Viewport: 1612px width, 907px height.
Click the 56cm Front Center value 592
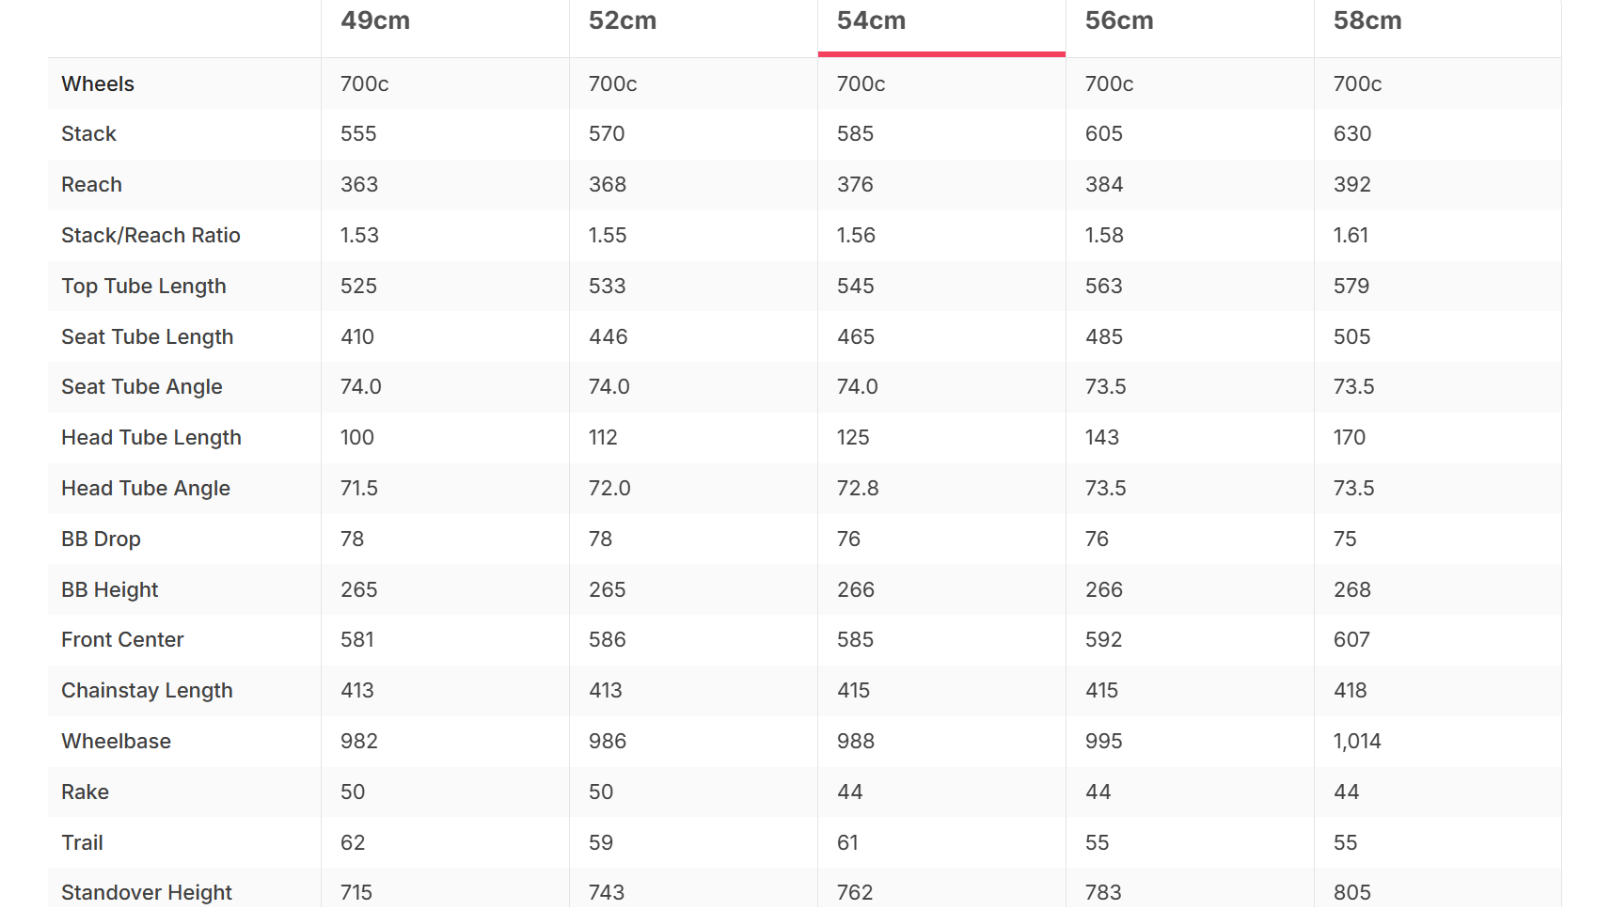click(x=1104, y=640)
